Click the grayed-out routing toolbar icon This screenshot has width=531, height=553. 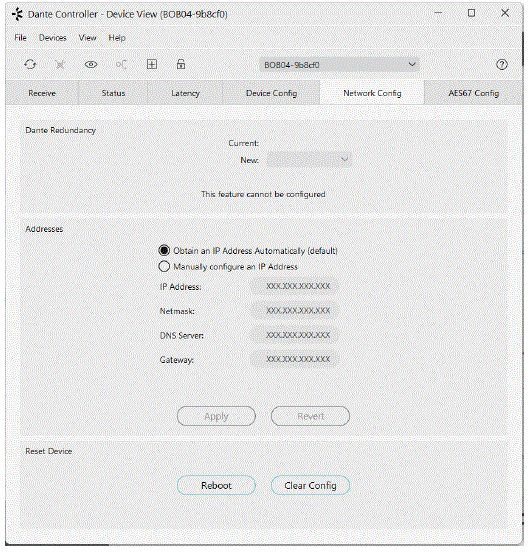(x=121, y=65)
